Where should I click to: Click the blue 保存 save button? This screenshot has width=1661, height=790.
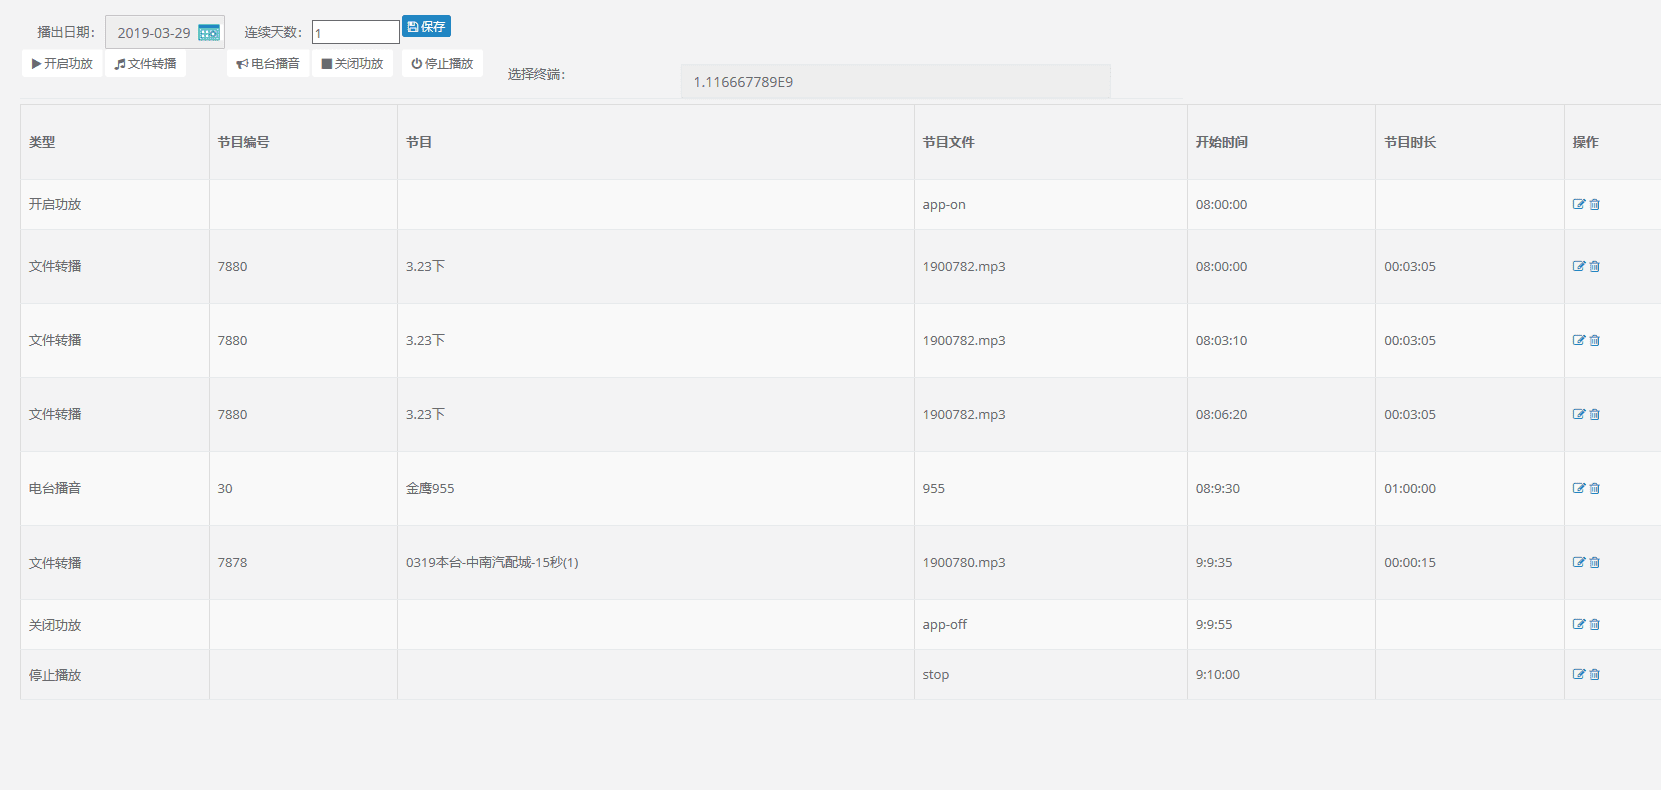pos(426,27)
